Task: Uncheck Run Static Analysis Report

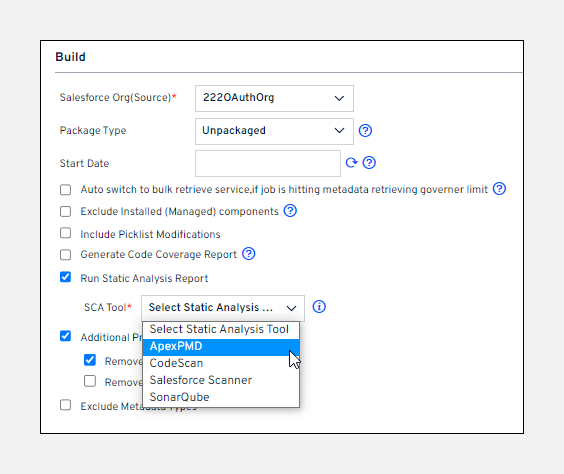Action: pyautogui.click(x=65, y=277)
